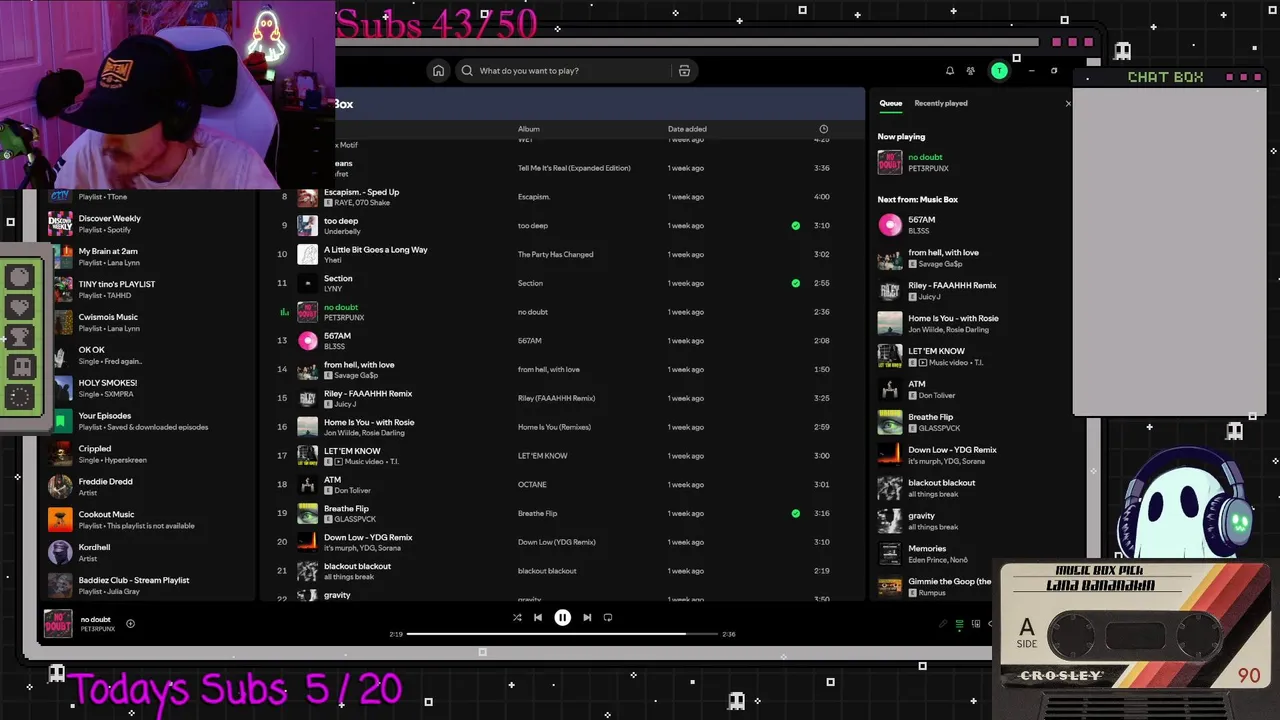Viewport: 1280px width, 720px height.
Task: Click queue item 'Breathe Flip' cover thumbnail
Action: (x=889, y=423)
